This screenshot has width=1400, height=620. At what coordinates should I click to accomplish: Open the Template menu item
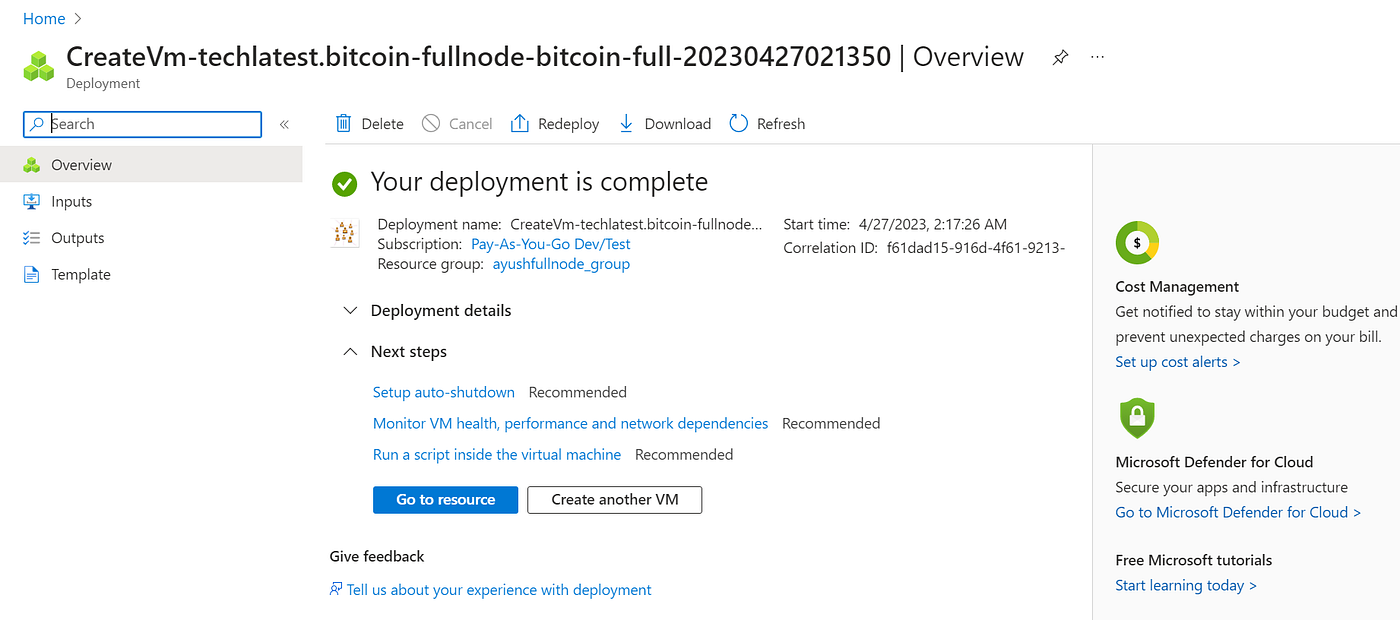click(x=151, y=274)
